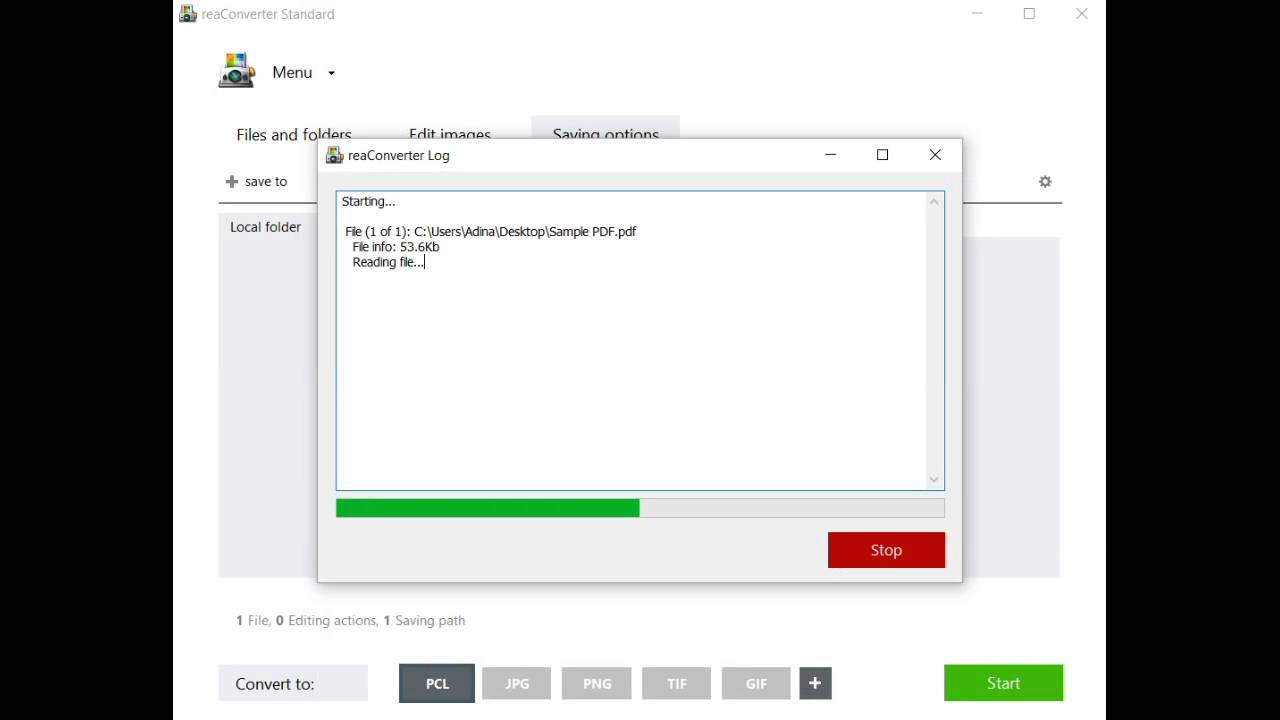Close the reaConverter Log window
The height and width of the screenshot is (720, 1280).
click(935, 155)
